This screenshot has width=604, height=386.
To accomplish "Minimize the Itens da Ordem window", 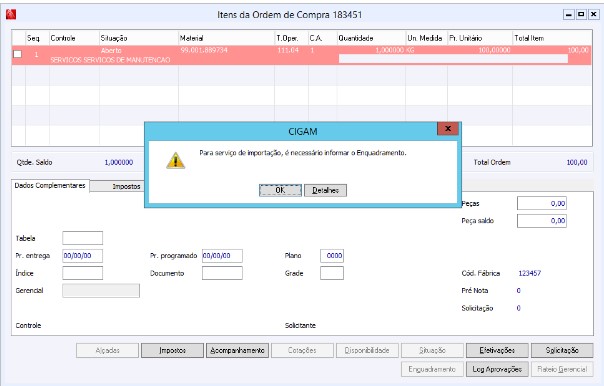I will 568,15.
